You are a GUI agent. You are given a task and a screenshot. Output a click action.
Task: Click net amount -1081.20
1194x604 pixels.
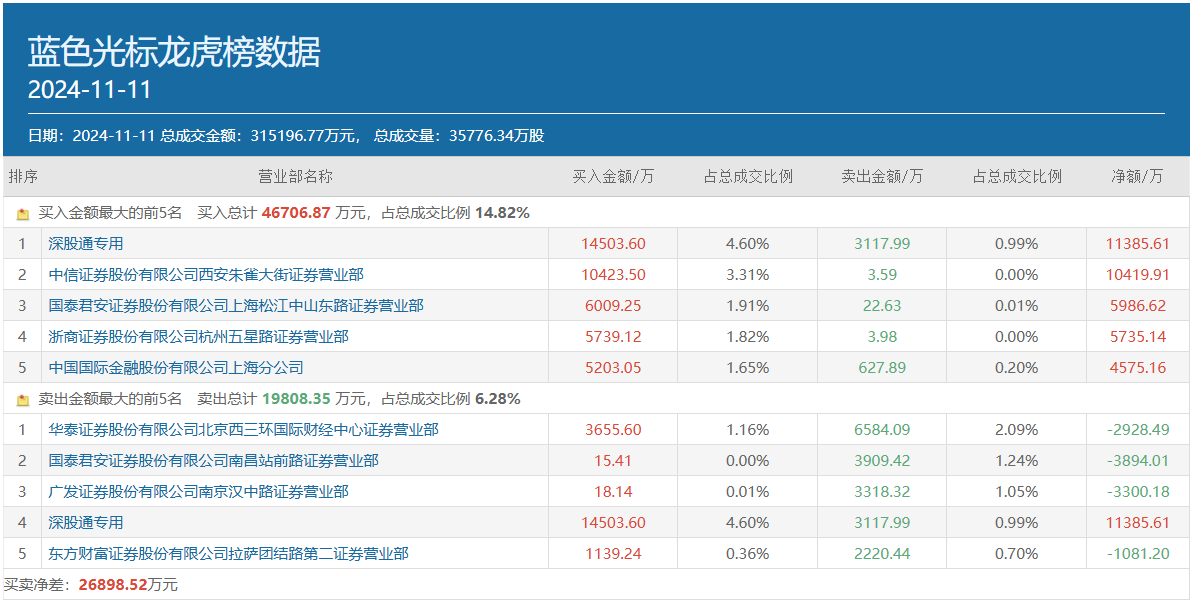[x=1138, y=554]
